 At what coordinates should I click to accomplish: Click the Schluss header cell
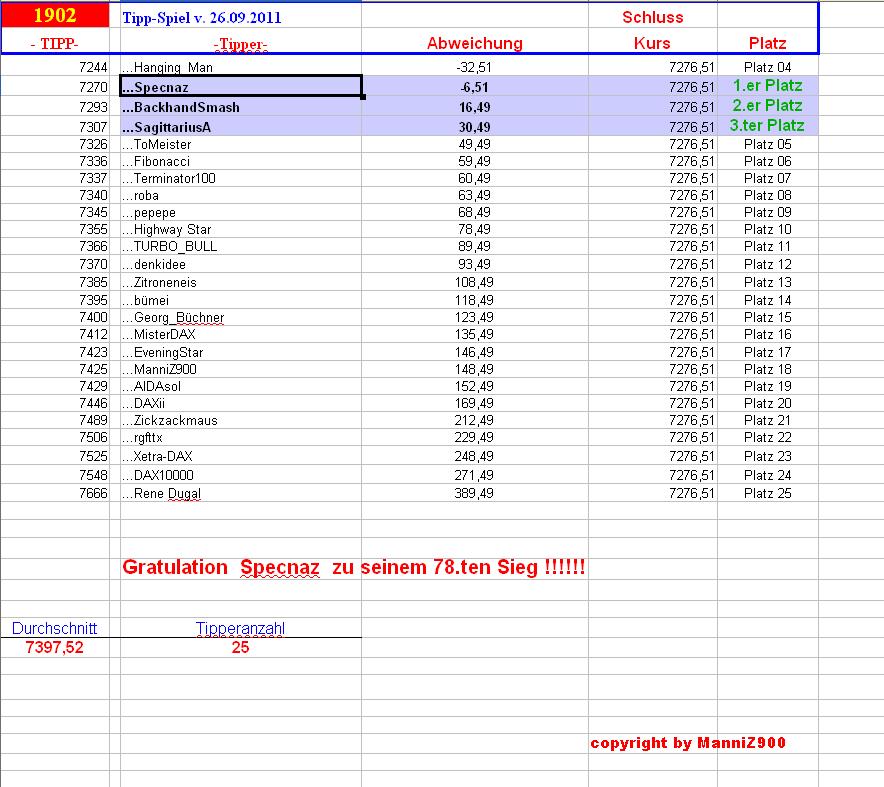coord(653,17)
